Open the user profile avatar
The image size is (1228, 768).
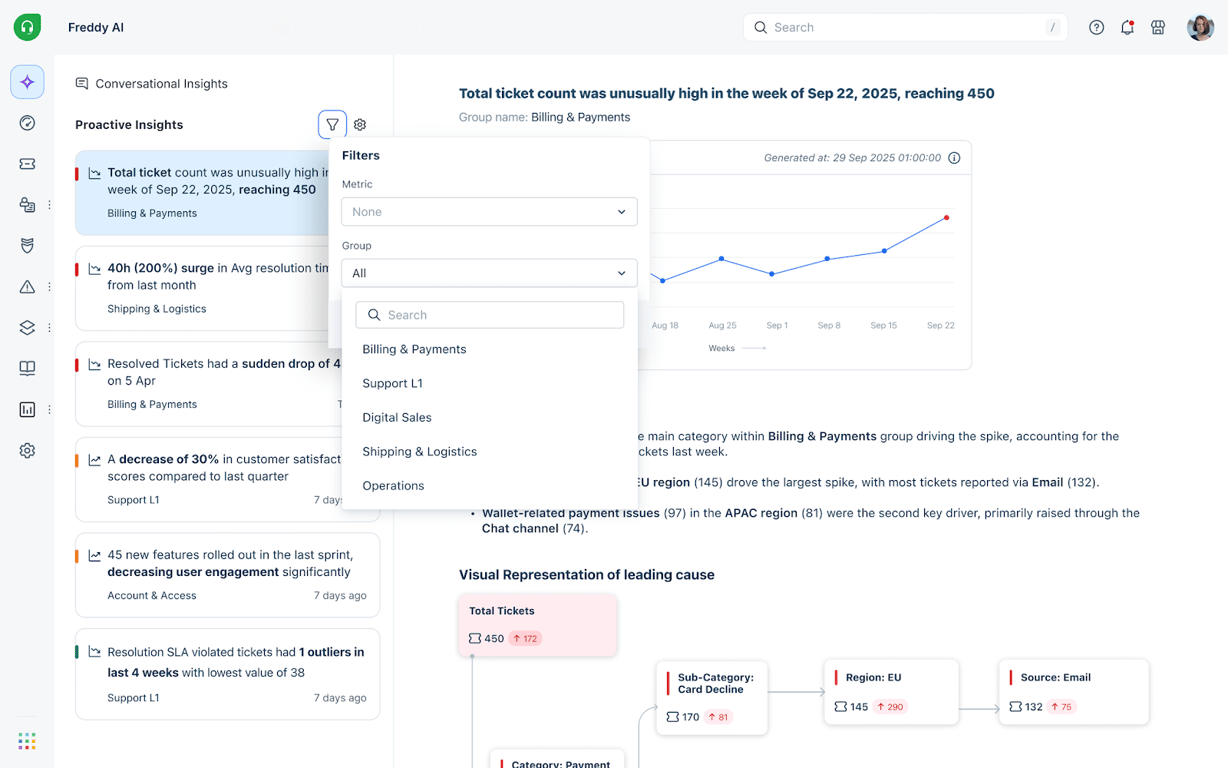pos(1200,28)
